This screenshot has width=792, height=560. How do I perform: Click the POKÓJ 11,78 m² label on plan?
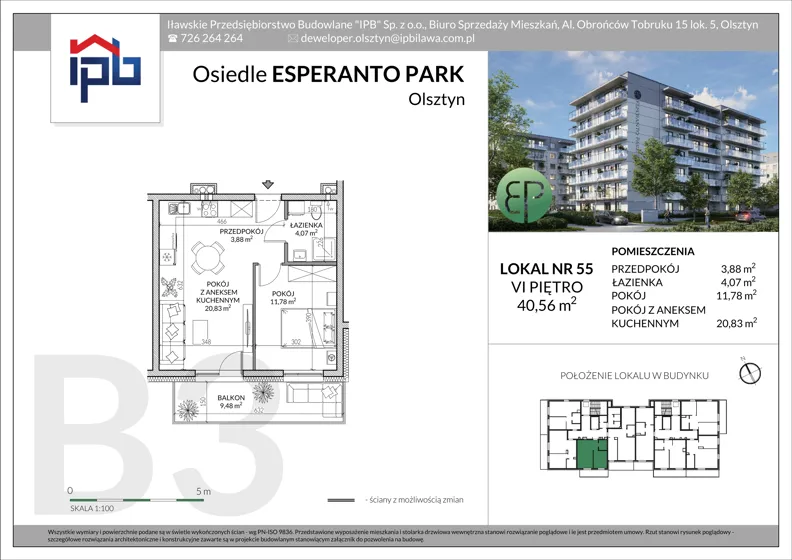[x=283, y=297]
